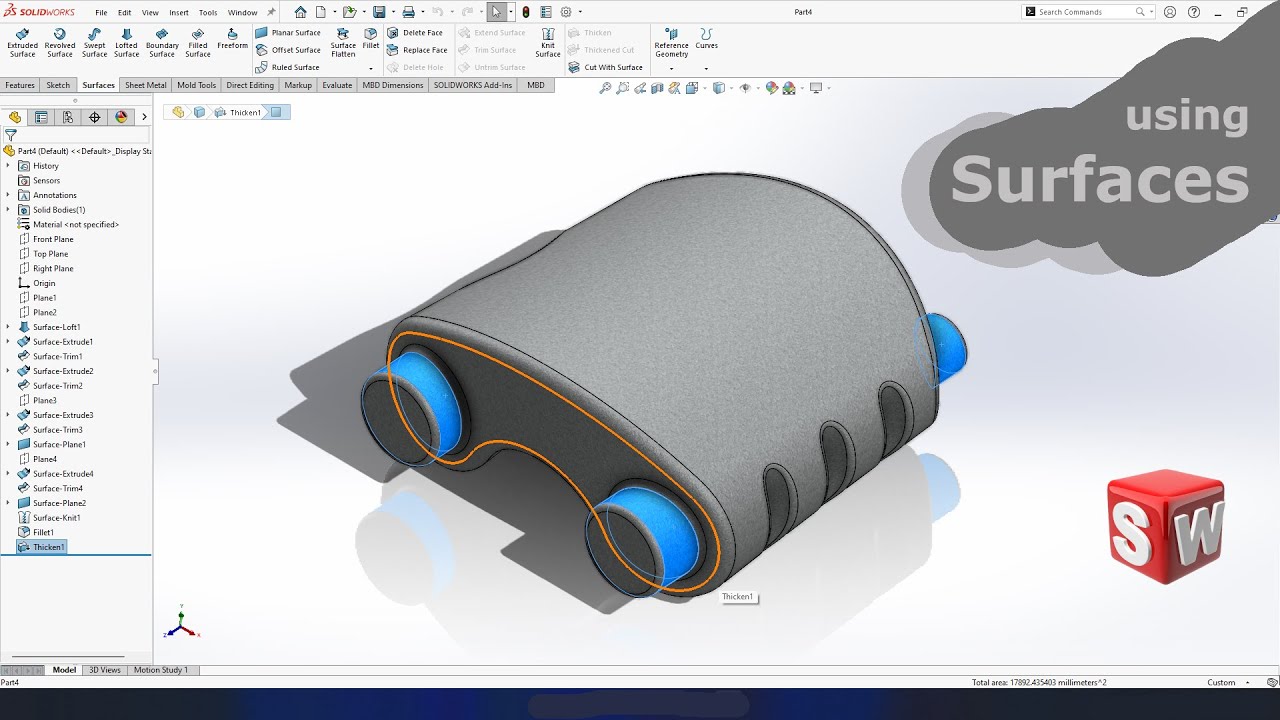
Task: Click Replace Face command
Action: [x=417, y=50]
